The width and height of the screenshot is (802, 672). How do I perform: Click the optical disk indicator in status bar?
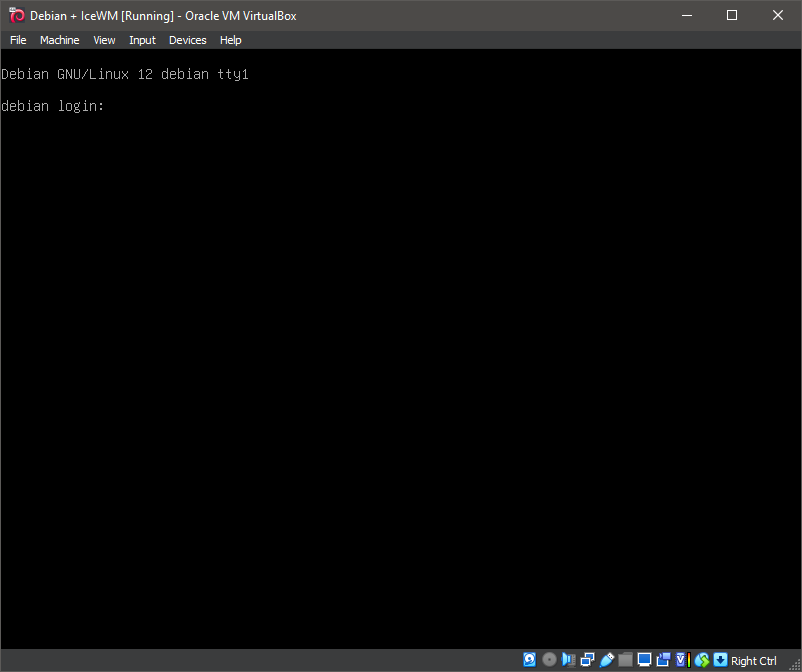[549, 660]
